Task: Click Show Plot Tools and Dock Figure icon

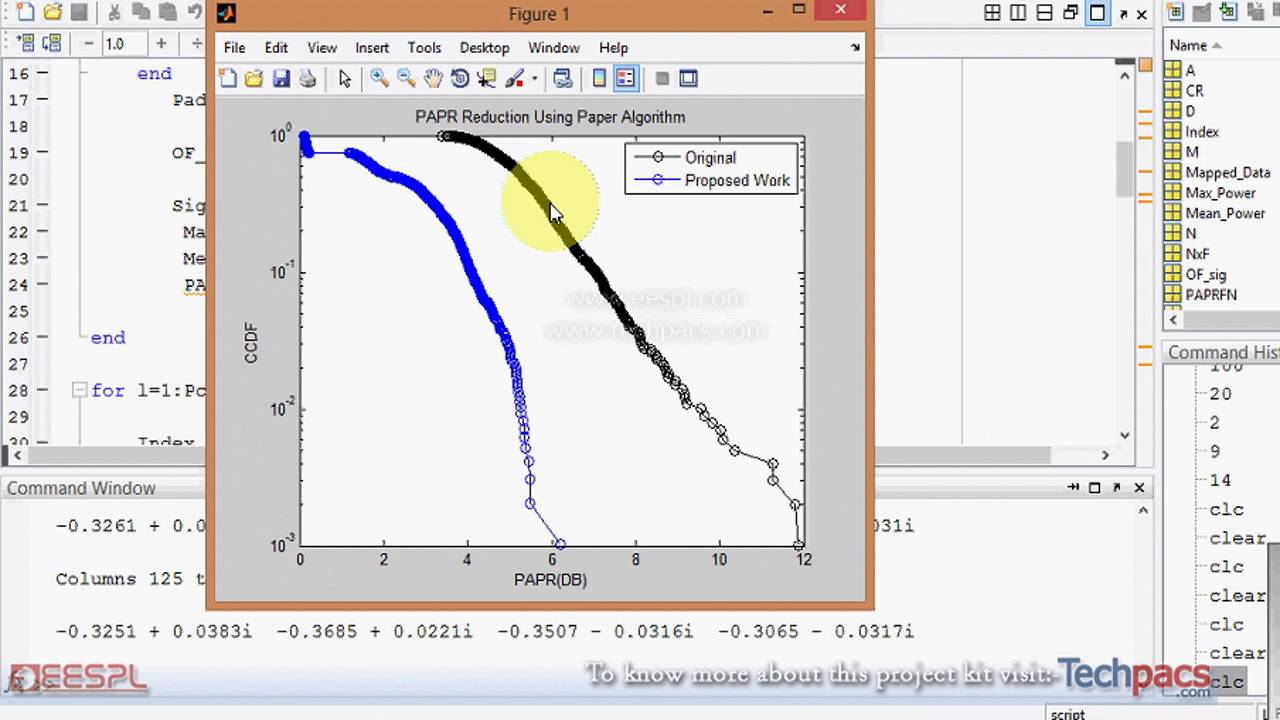Action: click(x=688, y=78)
